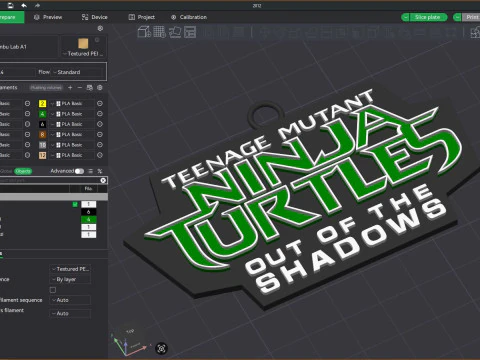
Task: Edit preset icon right of filament 6
Action: [x=100, y=124]
